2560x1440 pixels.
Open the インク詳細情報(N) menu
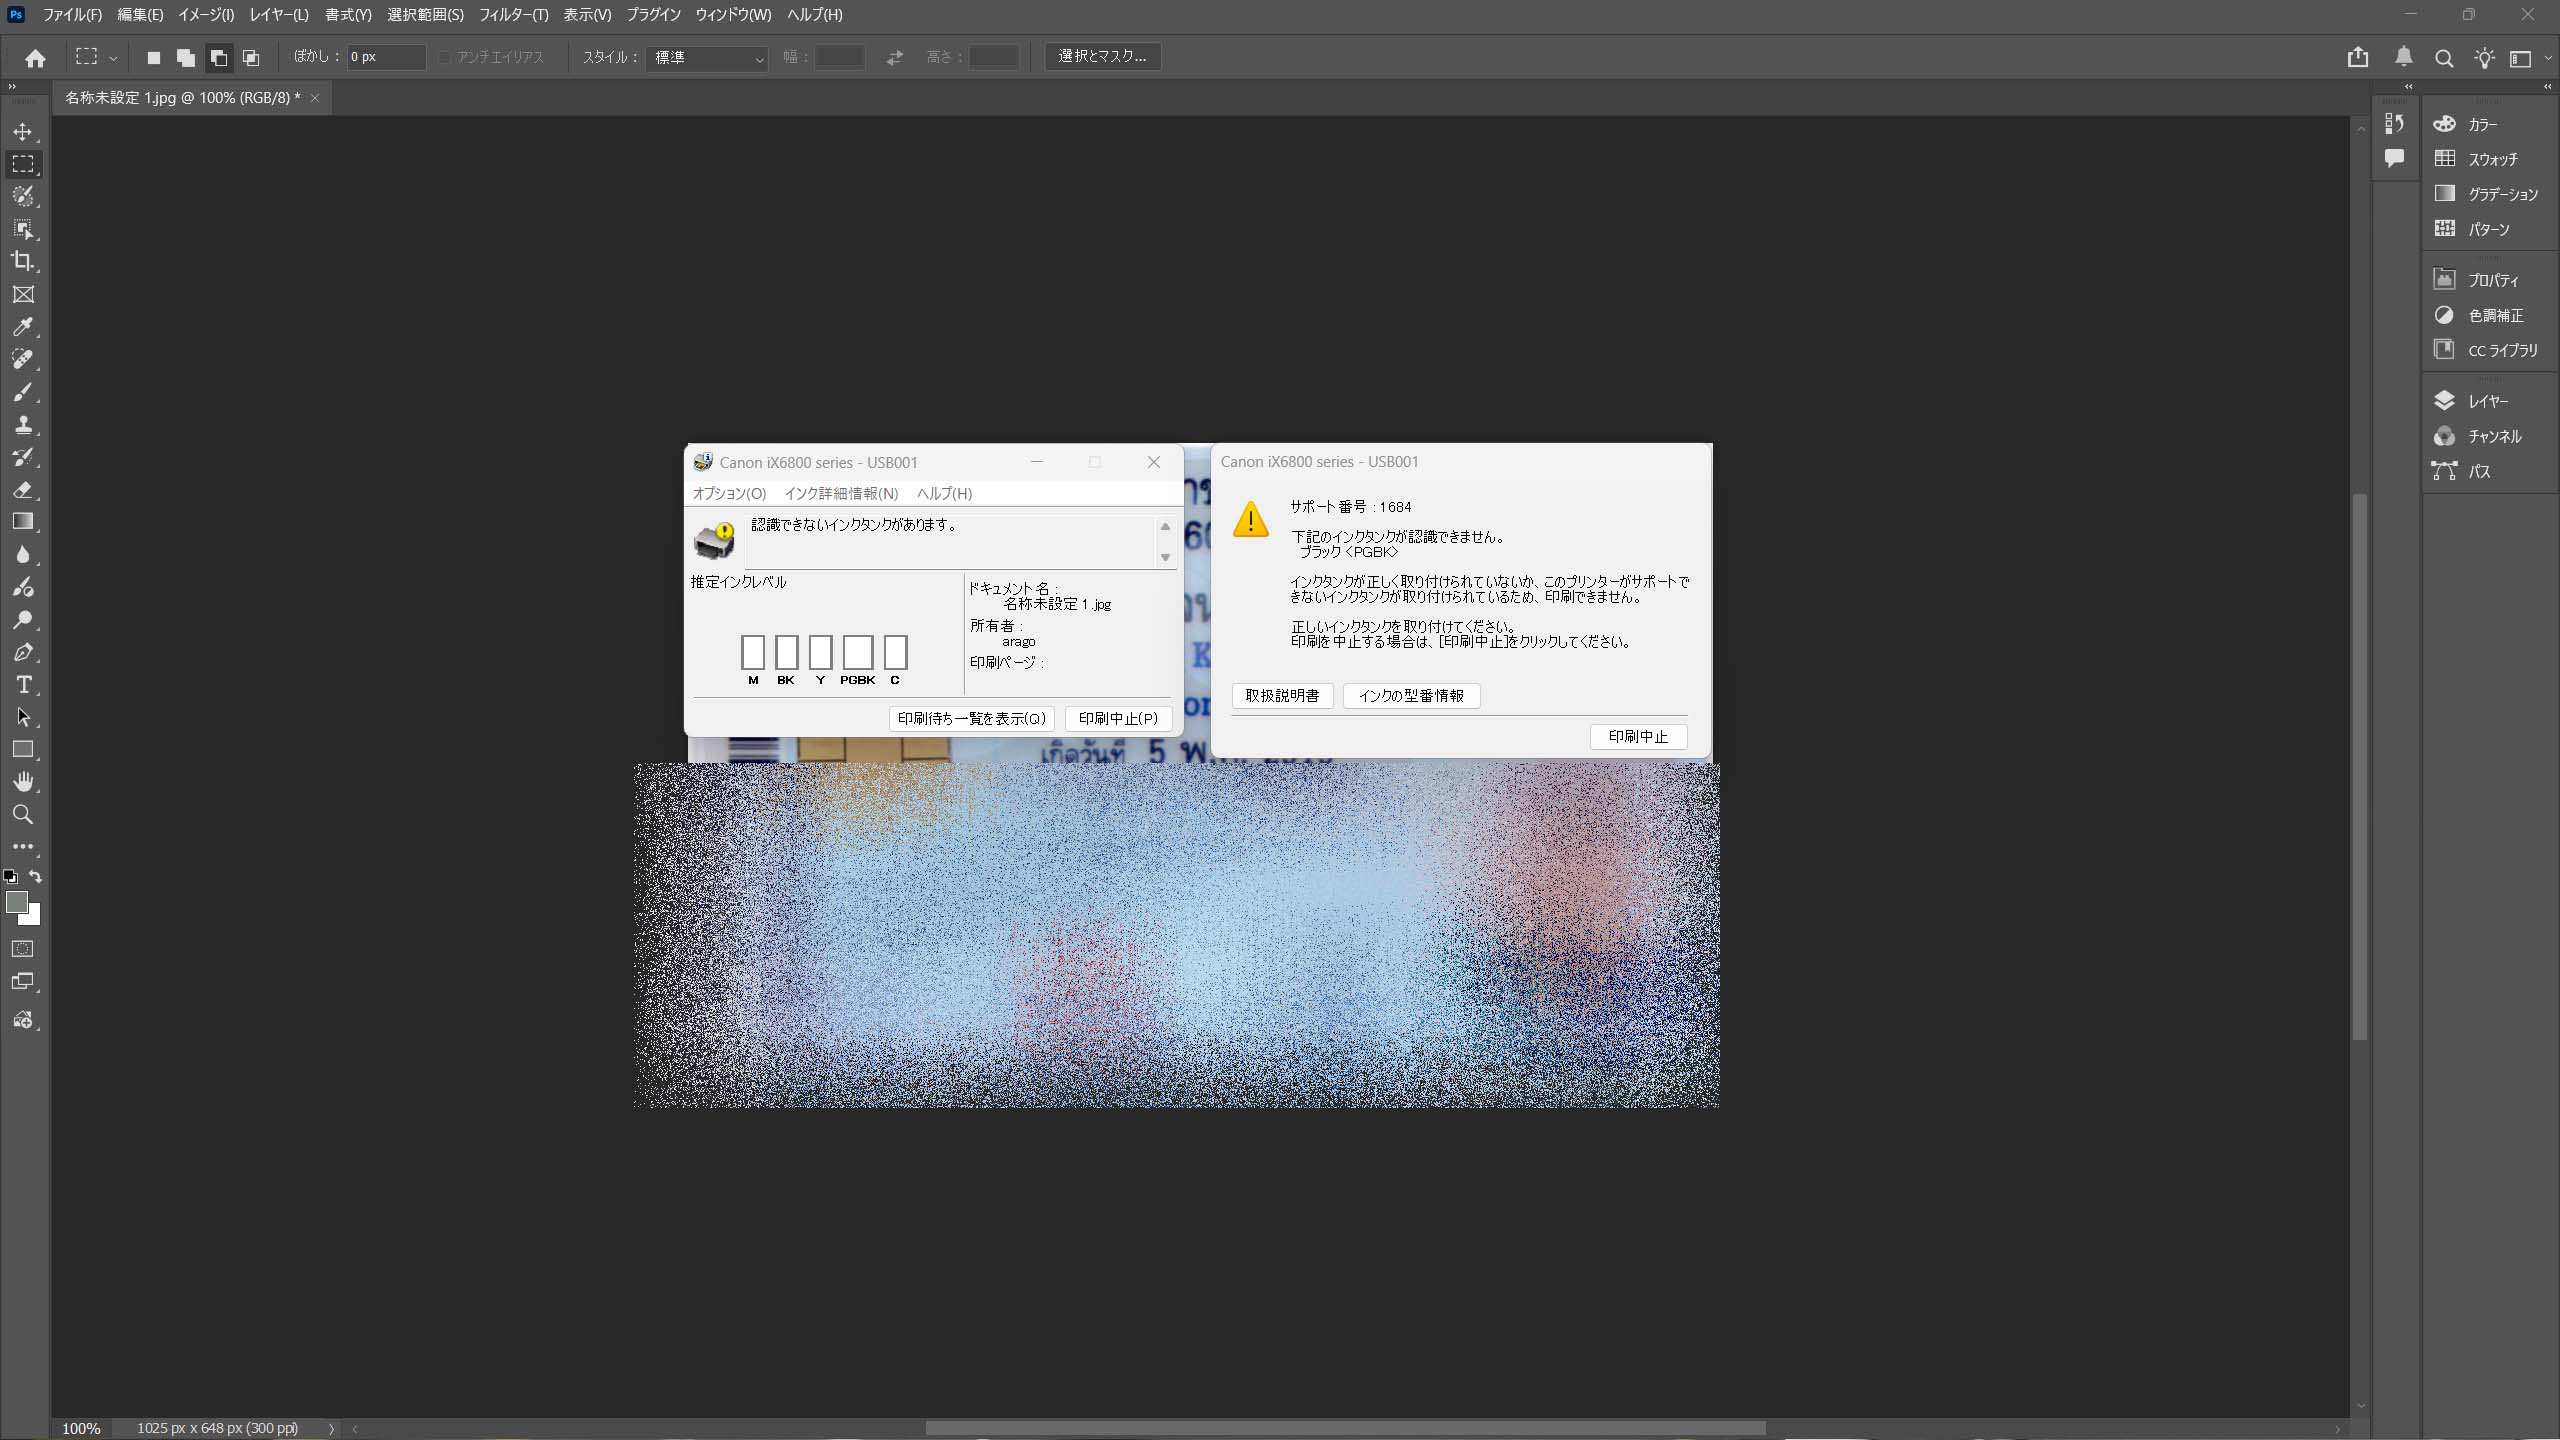(841, 493)
